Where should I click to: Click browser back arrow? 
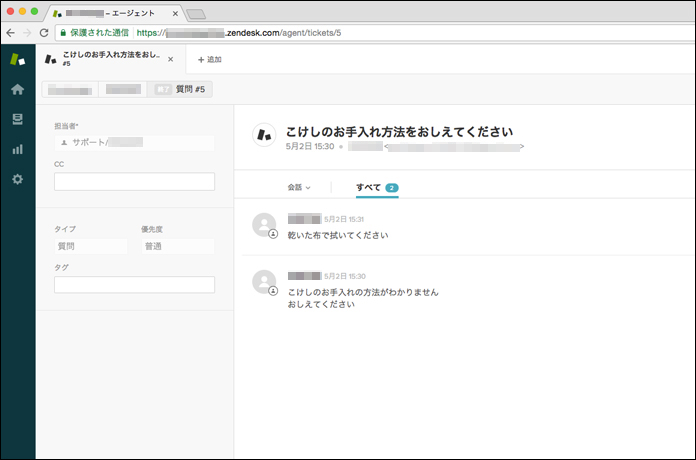tap(11, 33)
